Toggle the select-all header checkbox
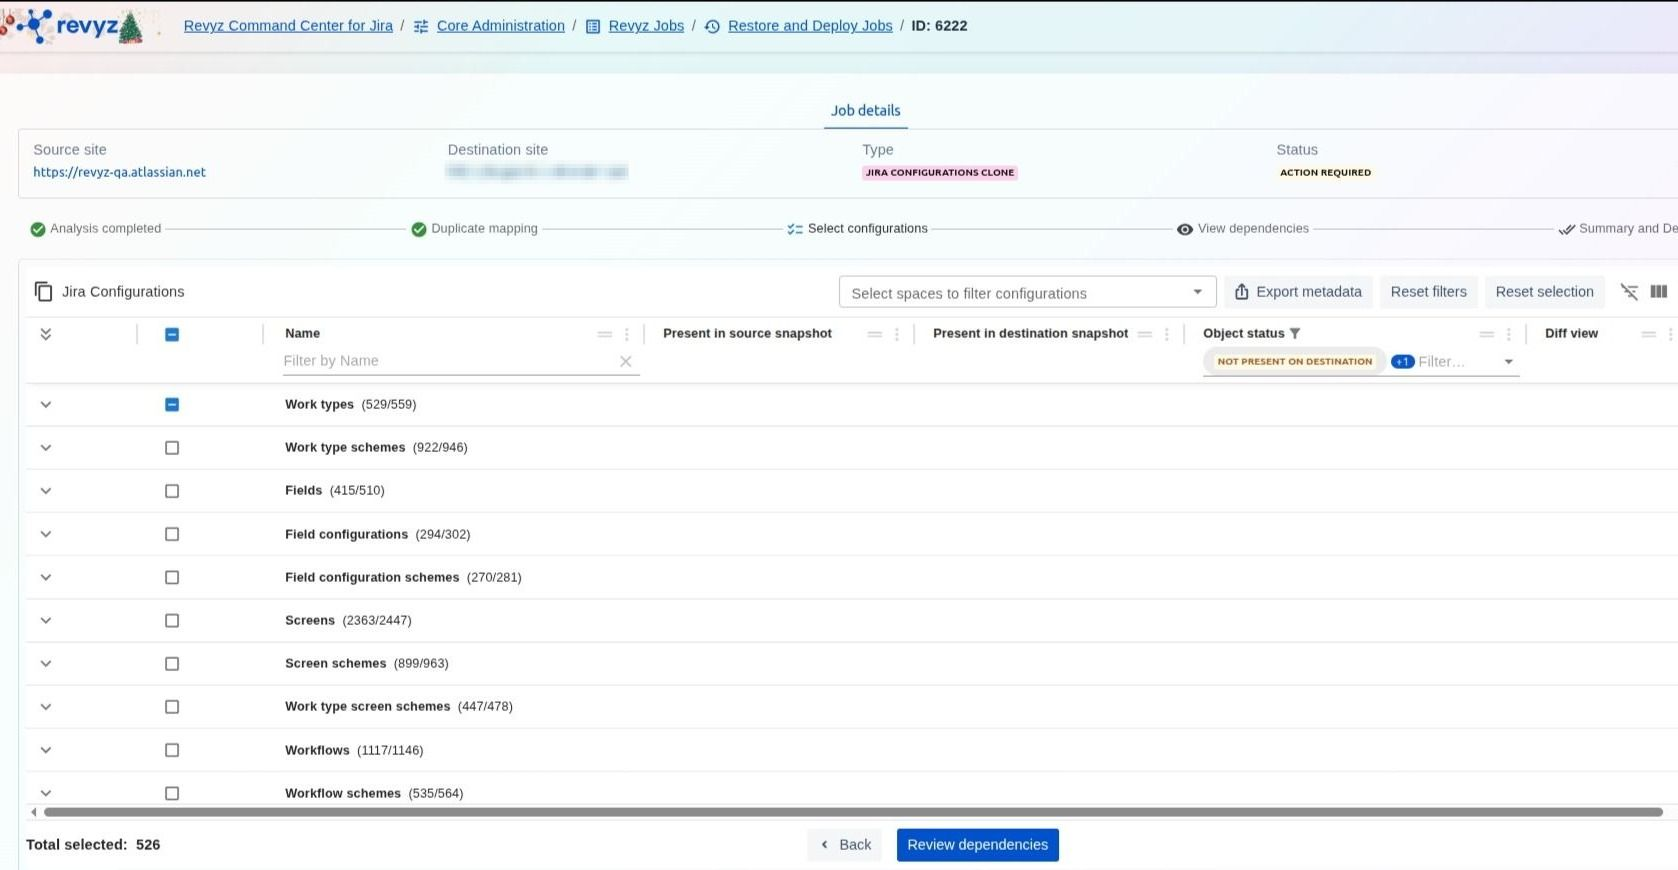1678x870 pixels. click(172, 334)
